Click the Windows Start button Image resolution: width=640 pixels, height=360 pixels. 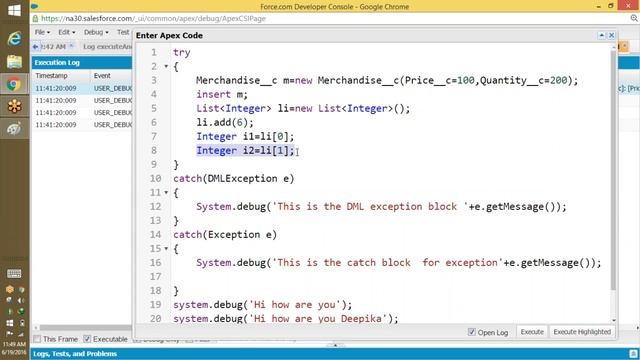tap(14, 11)
